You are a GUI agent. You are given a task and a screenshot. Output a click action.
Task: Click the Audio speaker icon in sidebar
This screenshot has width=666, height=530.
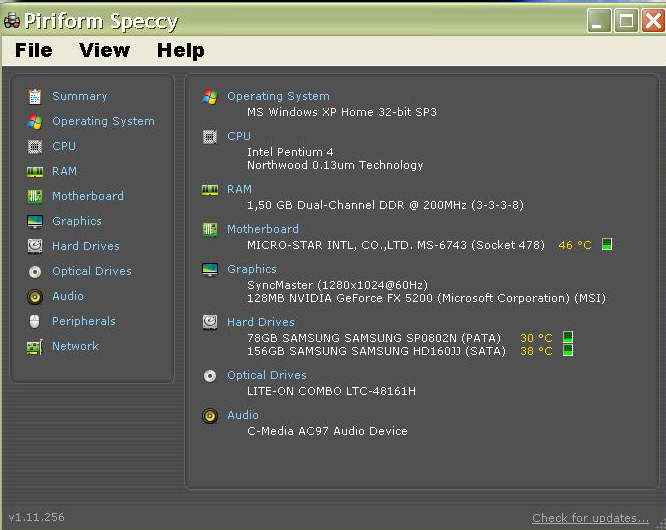[x=35, y=296]
